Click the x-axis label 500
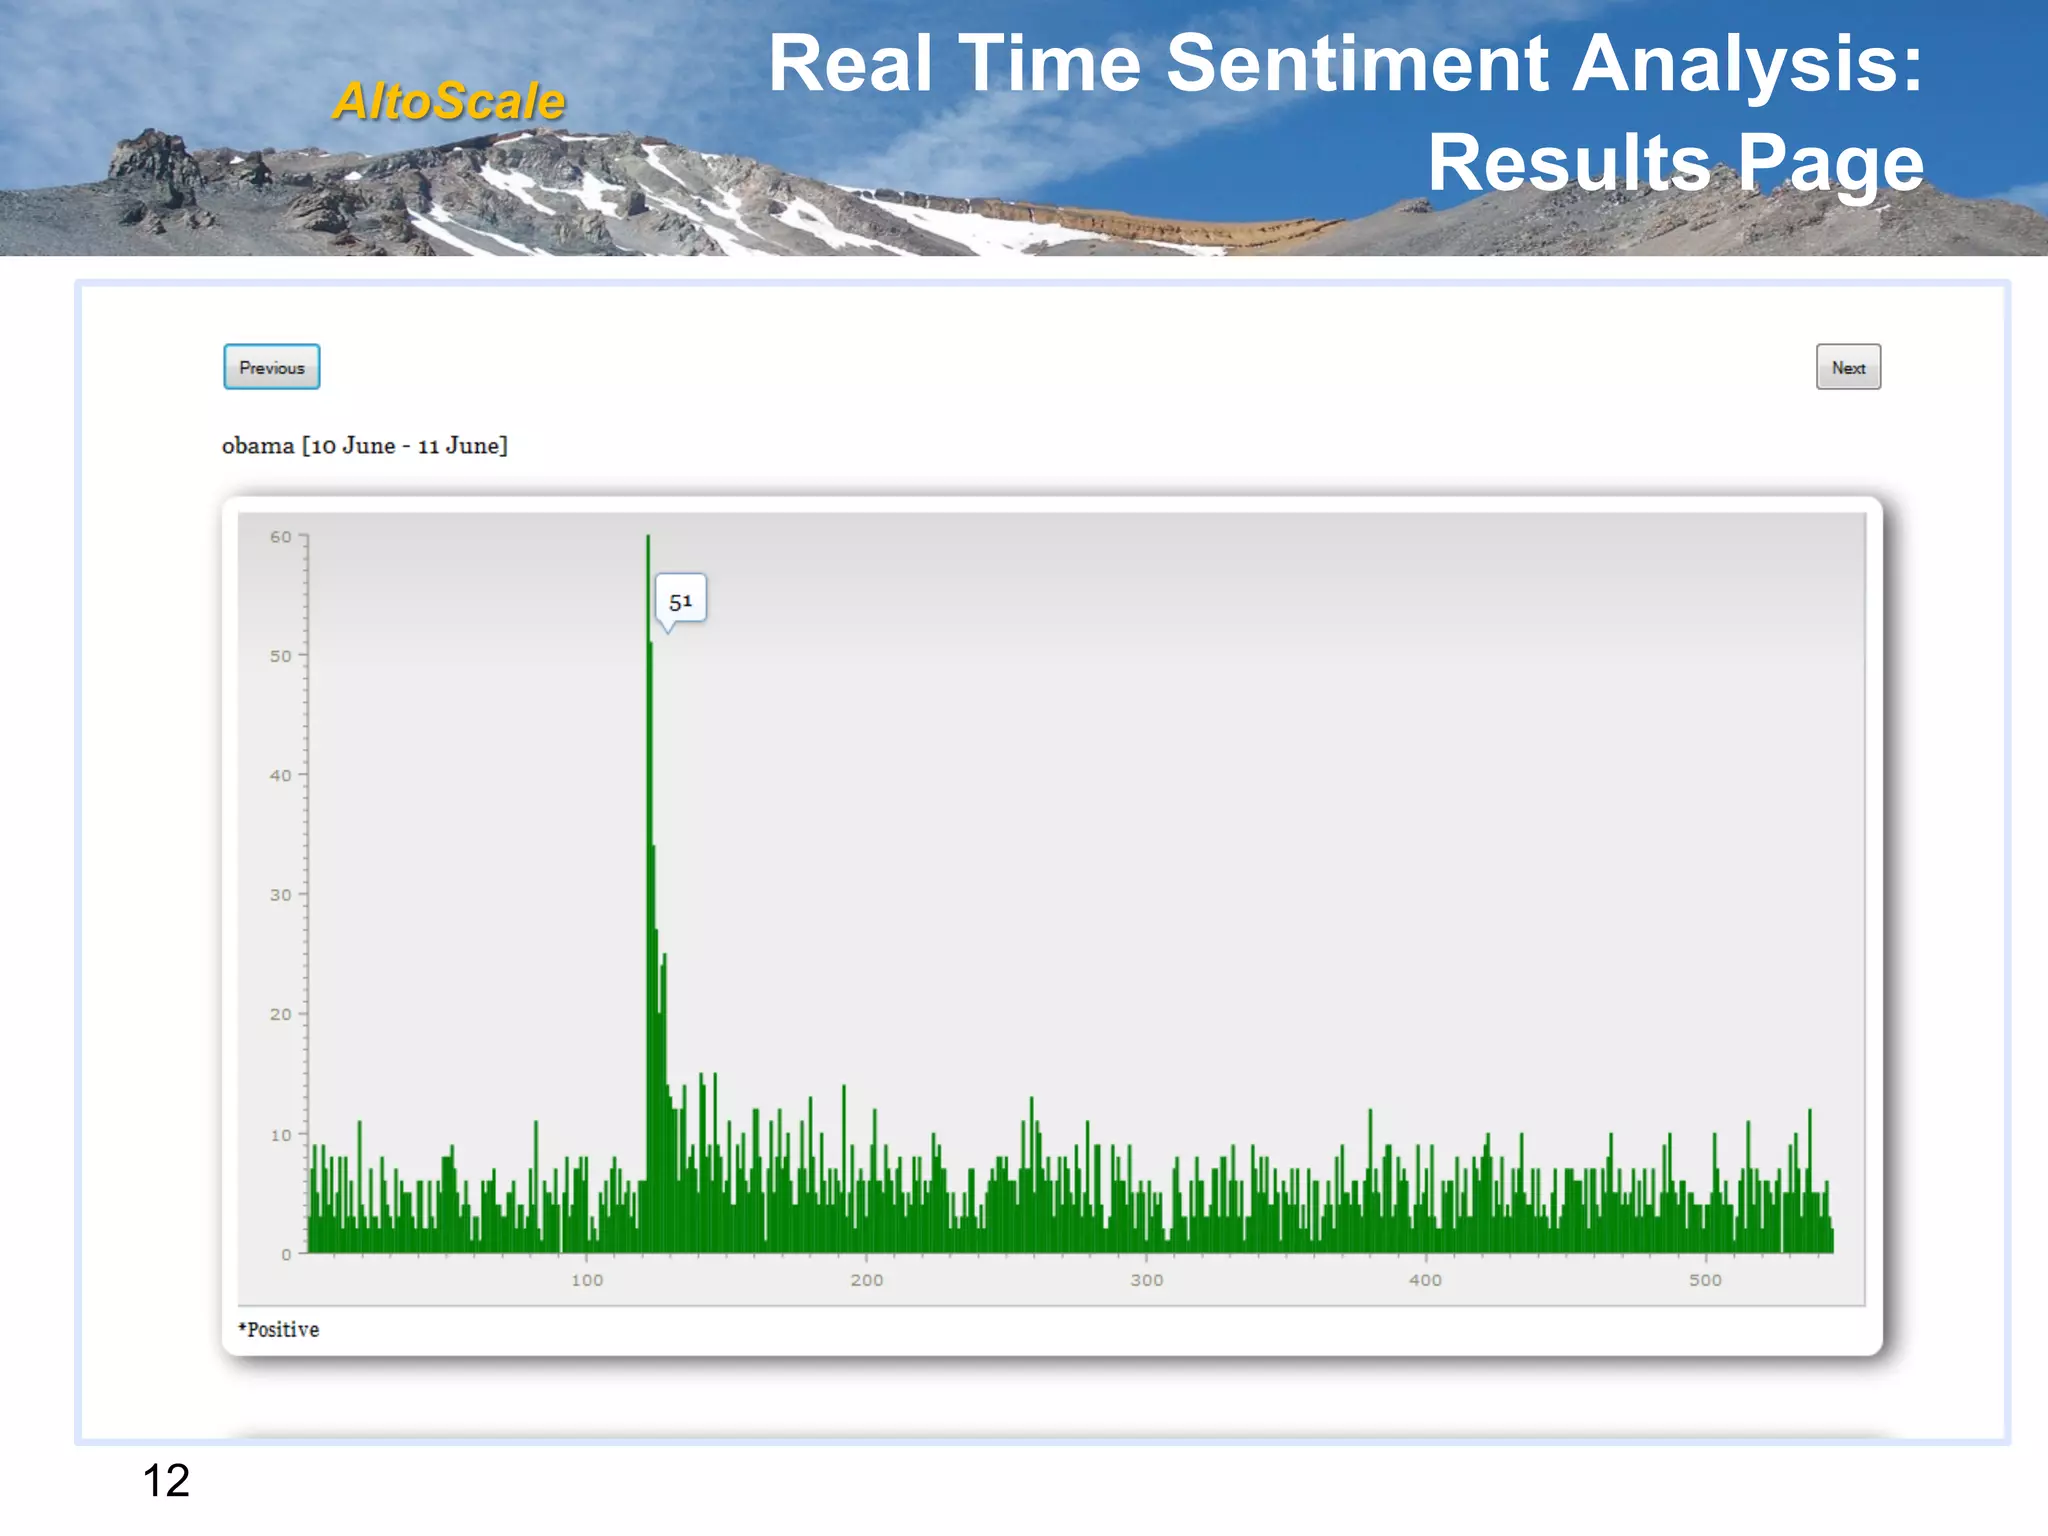The image size is (2048, 1536). 1706,1280
